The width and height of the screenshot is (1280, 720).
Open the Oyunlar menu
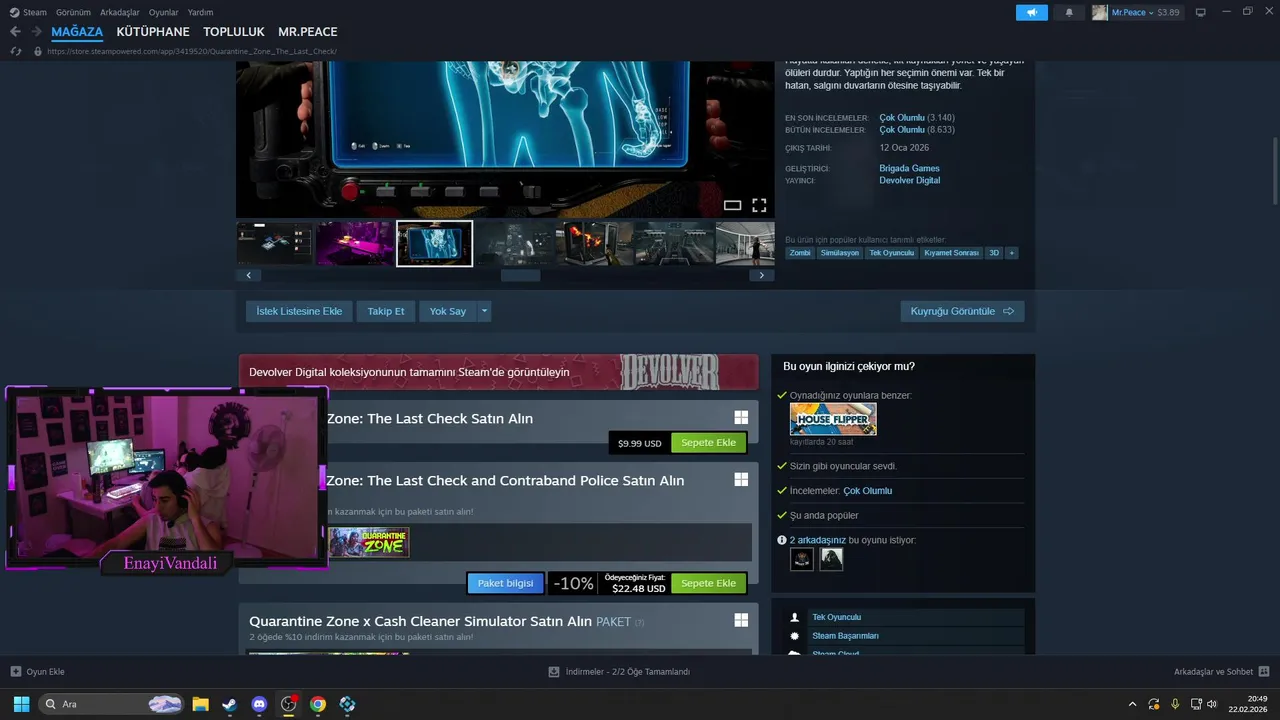pyautogui.click(x=164, y=12)
